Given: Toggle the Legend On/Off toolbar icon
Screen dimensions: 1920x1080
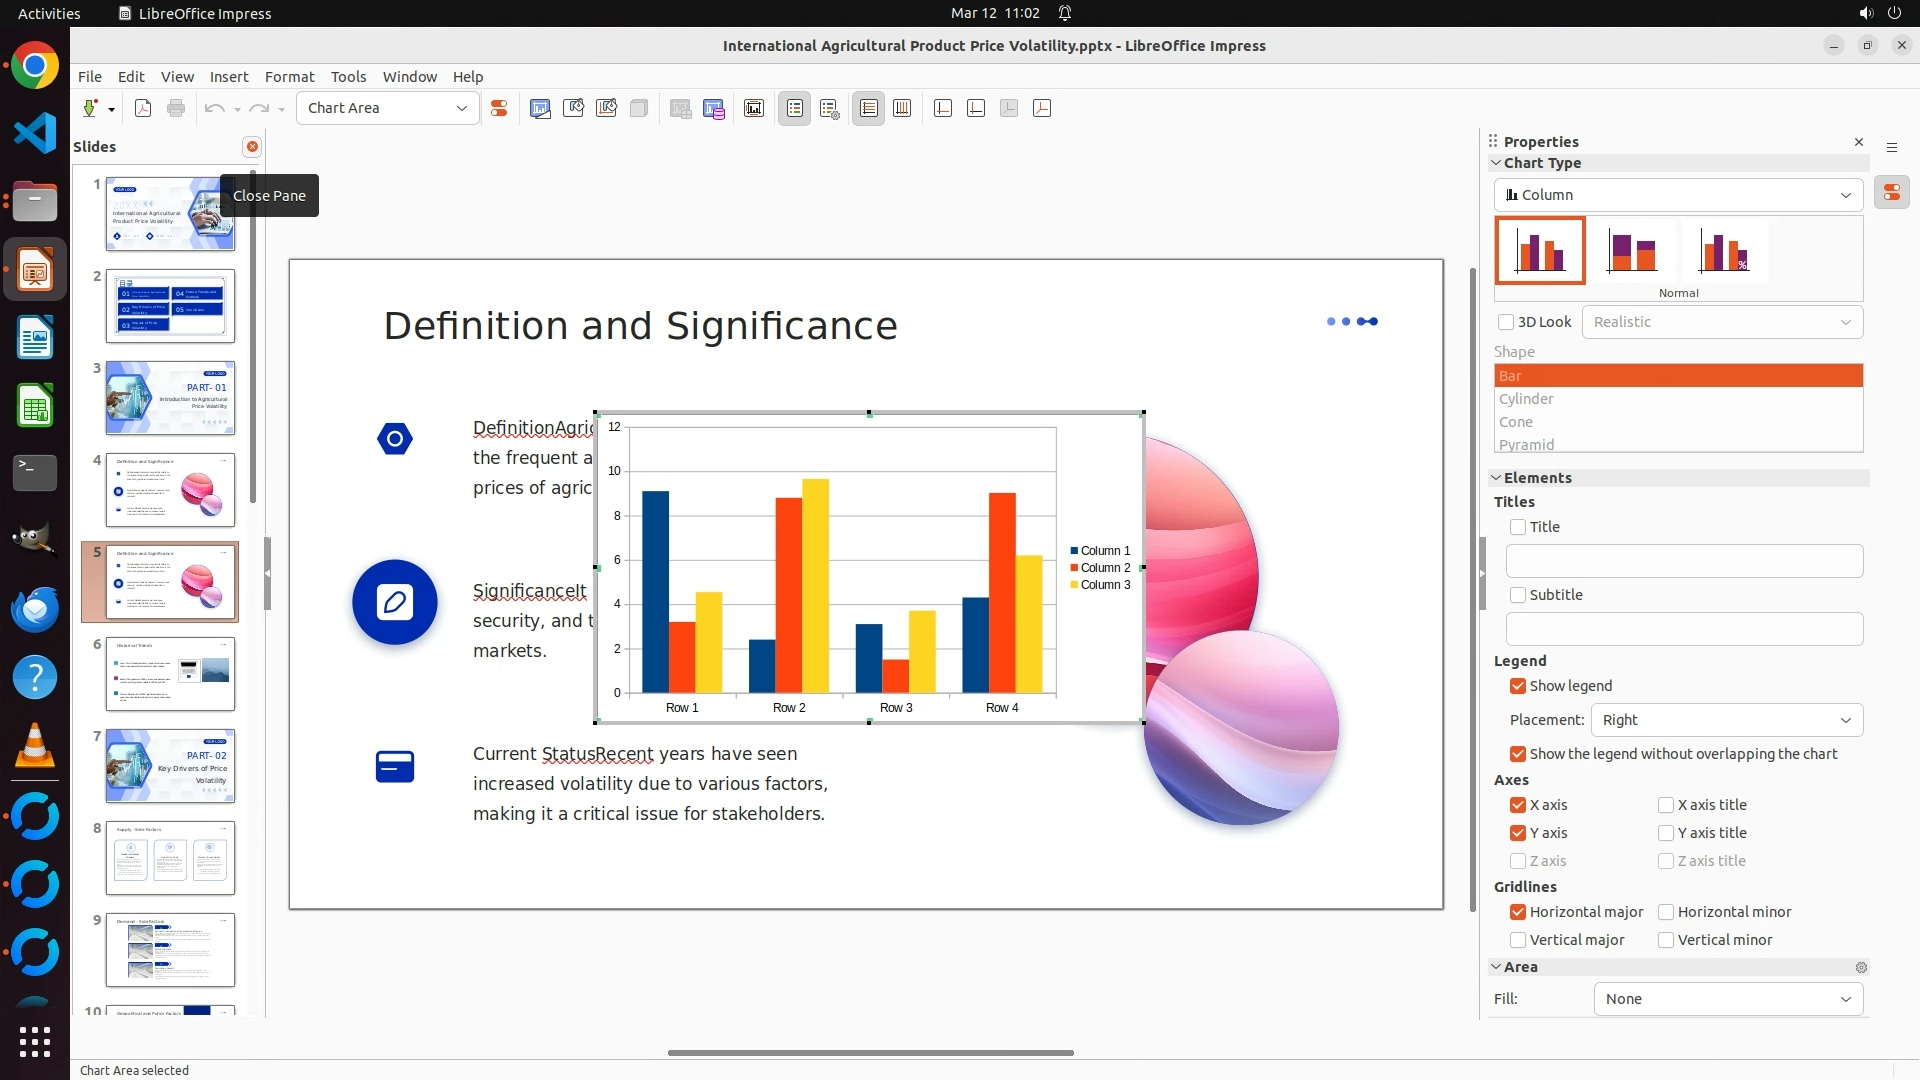Looking at the screenshot, I should (795, 108).
